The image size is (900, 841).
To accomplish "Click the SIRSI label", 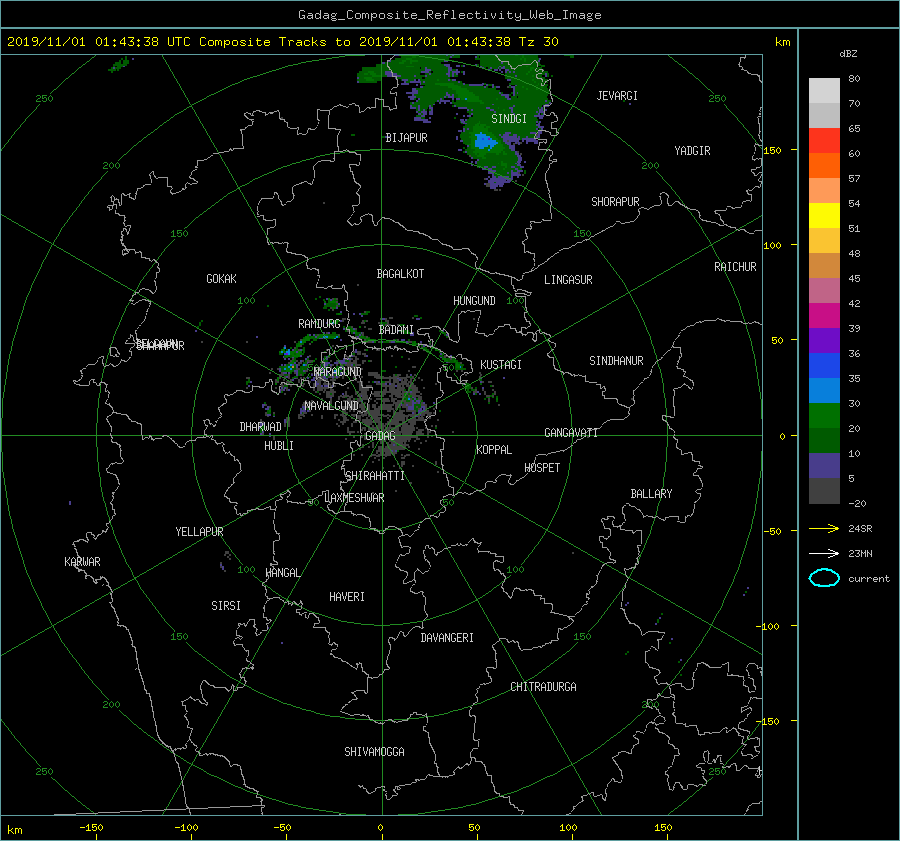I will pos(226,606).
